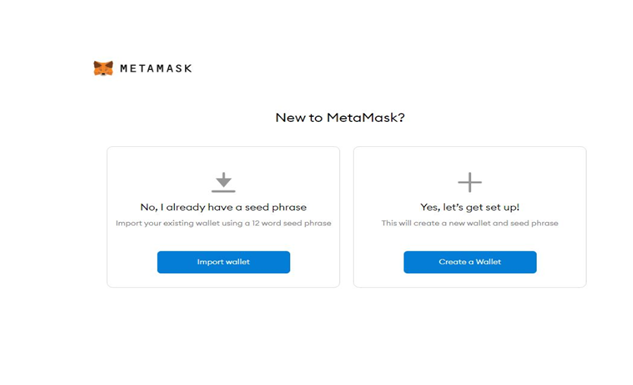
Task: Select "Yes, let's get set up!" title
Action: pyautogui.click(x=470, y=207)
